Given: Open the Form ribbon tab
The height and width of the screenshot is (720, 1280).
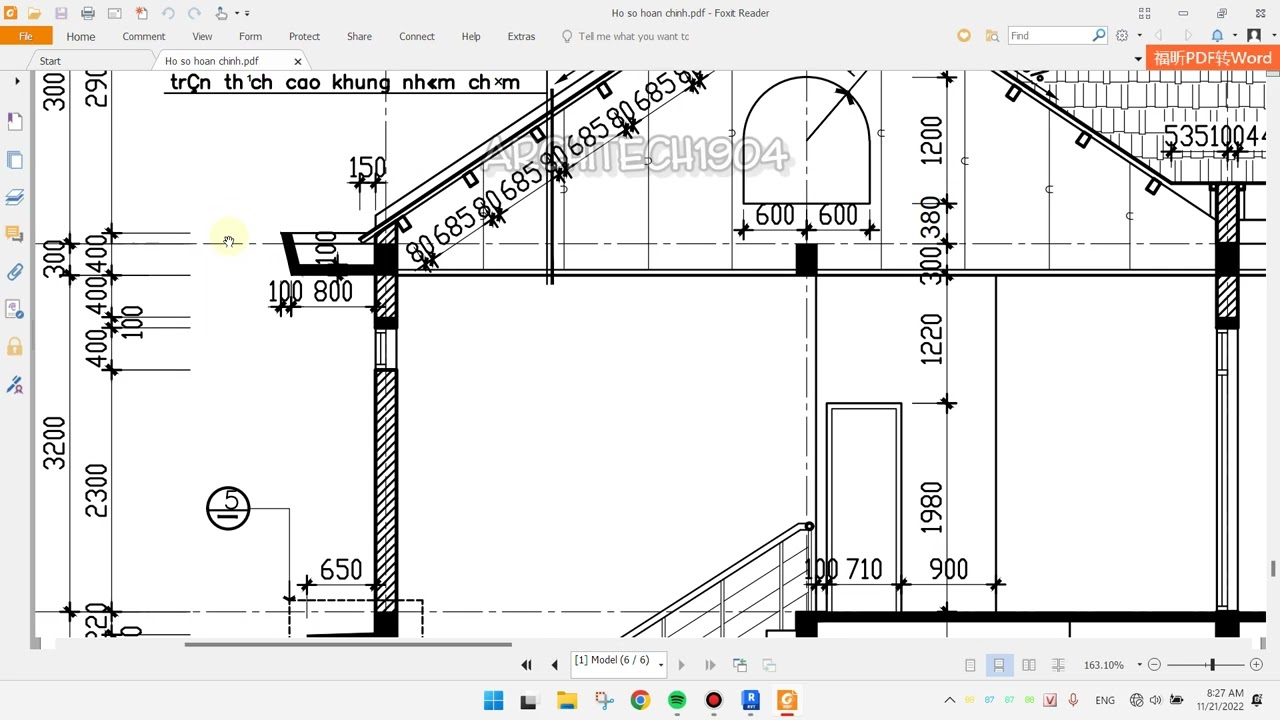Looking at the screenshot, I should pos(250,36).
